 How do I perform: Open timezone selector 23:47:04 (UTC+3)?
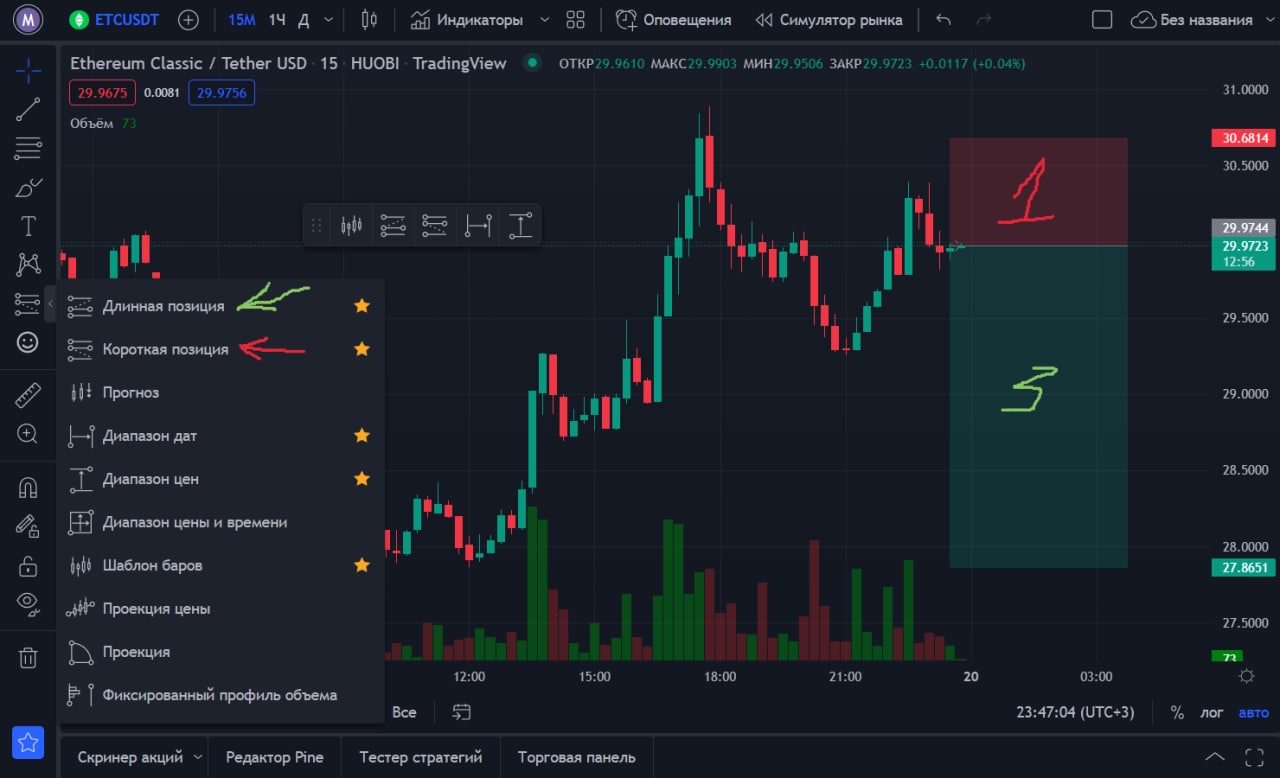[1073, 713]
